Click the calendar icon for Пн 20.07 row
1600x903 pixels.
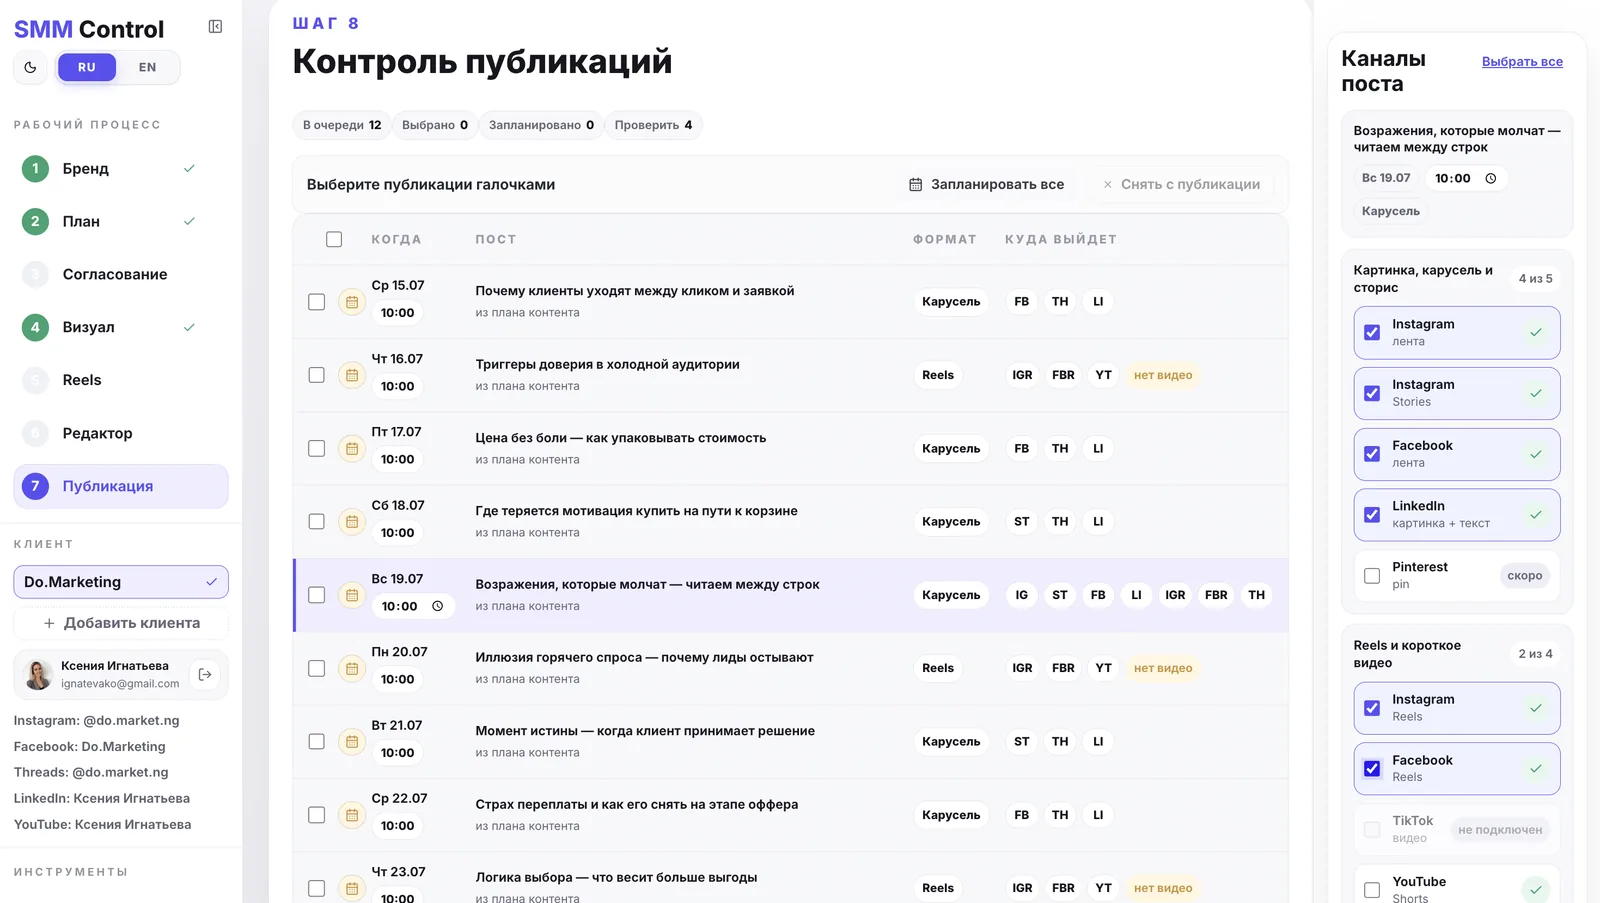[x=352, y=668]
